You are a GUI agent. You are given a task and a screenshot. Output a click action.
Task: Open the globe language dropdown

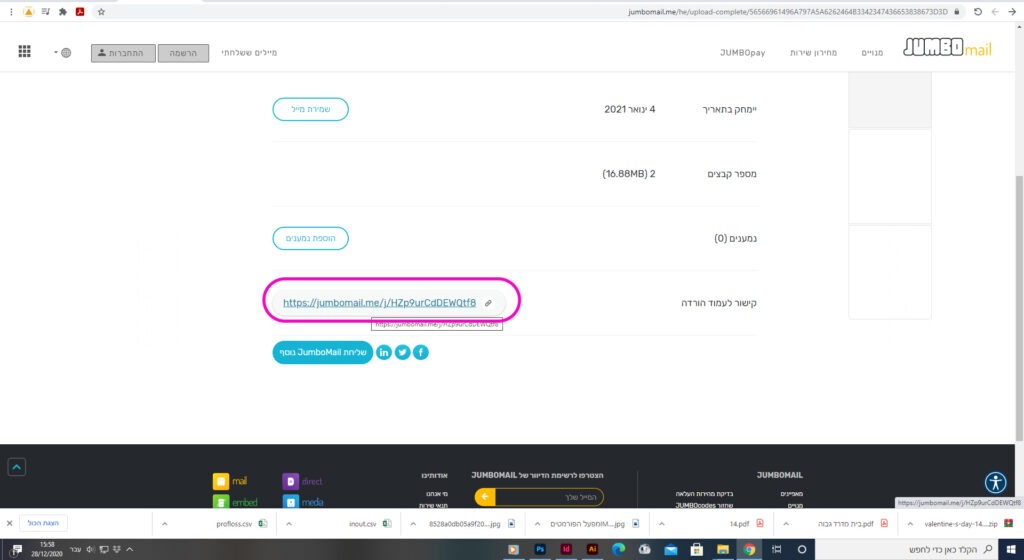[61, 52]
